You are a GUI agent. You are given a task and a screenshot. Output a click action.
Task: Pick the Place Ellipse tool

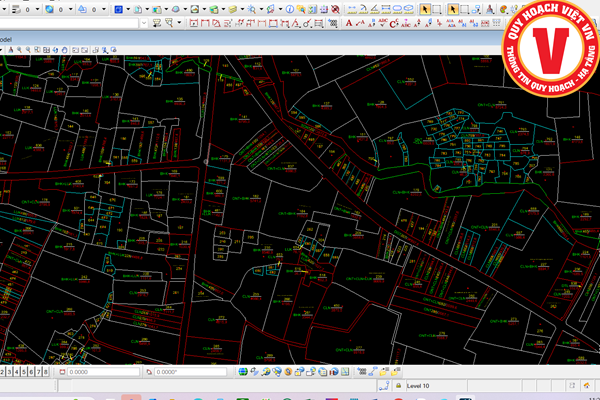pyautogui.click(x=396, y=8)
